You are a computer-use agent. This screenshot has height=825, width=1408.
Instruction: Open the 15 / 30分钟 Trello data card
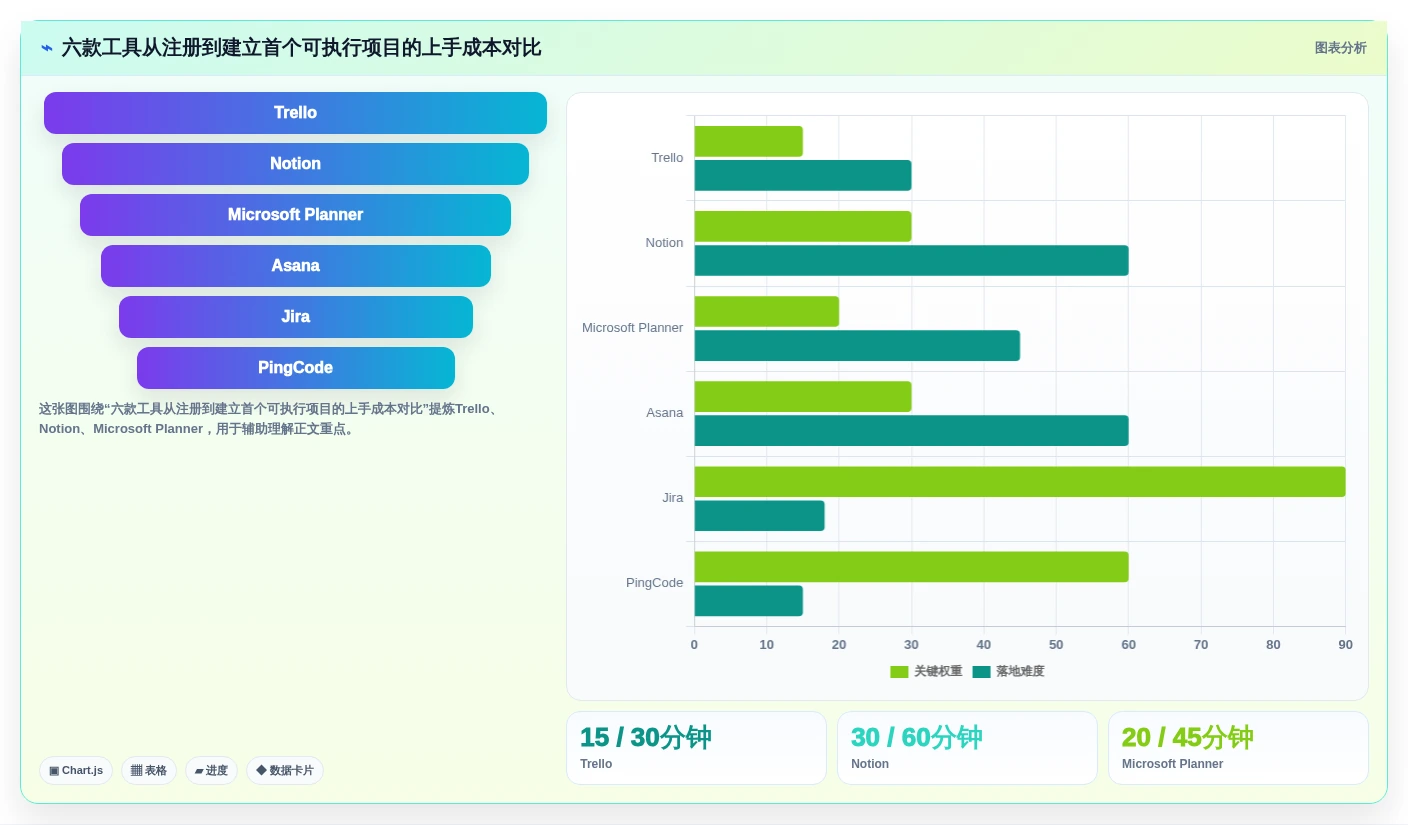[696, 748]
